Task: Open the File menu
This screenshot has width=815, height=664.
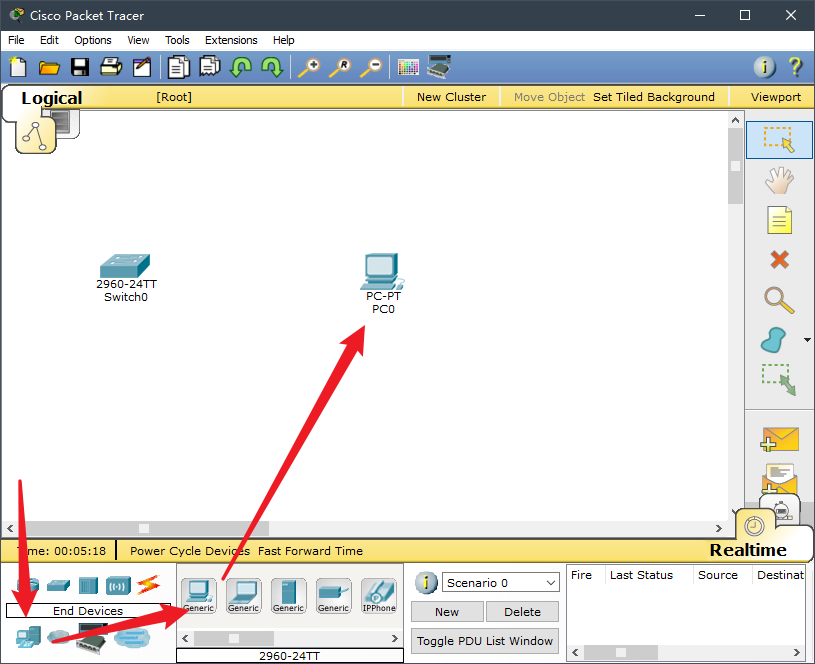Action: tap(16, 40)
